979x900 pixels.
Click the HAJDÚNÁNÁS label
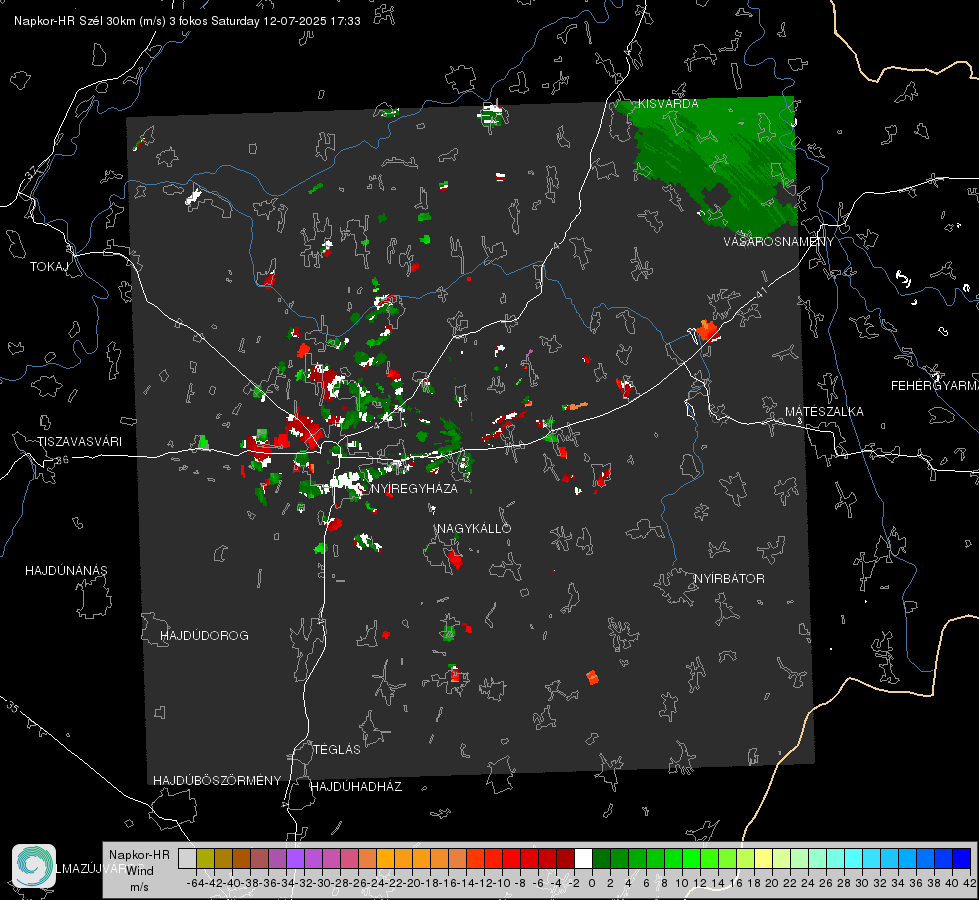pyautogui.click(x=66, y=571)
